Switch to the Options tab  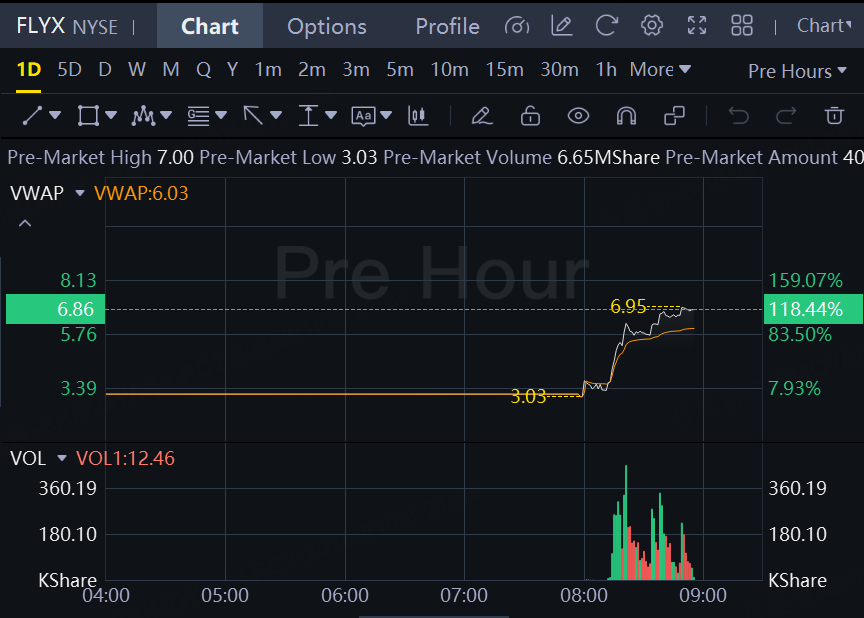326,27
